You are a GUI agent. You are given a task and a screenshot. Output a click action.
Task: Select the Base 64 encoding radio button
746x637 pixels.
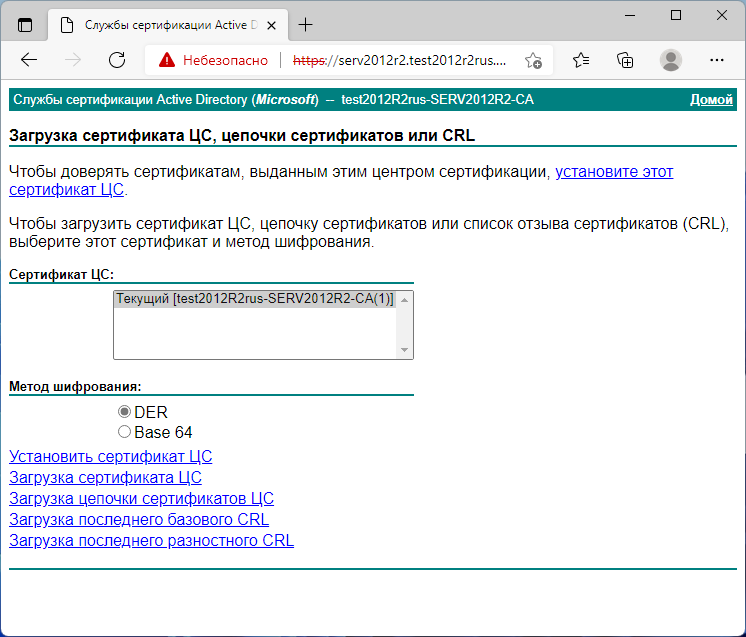point(124,432)
